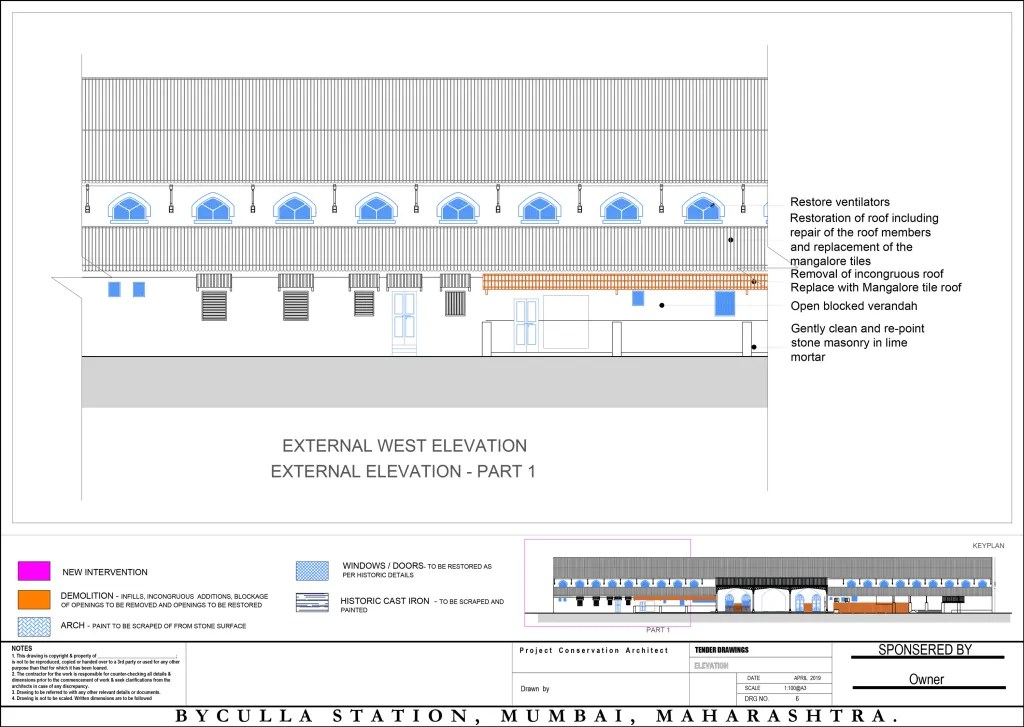Click the tall double door below the awning
This screenshot has width=1024, height=727.
click(406, 321)
